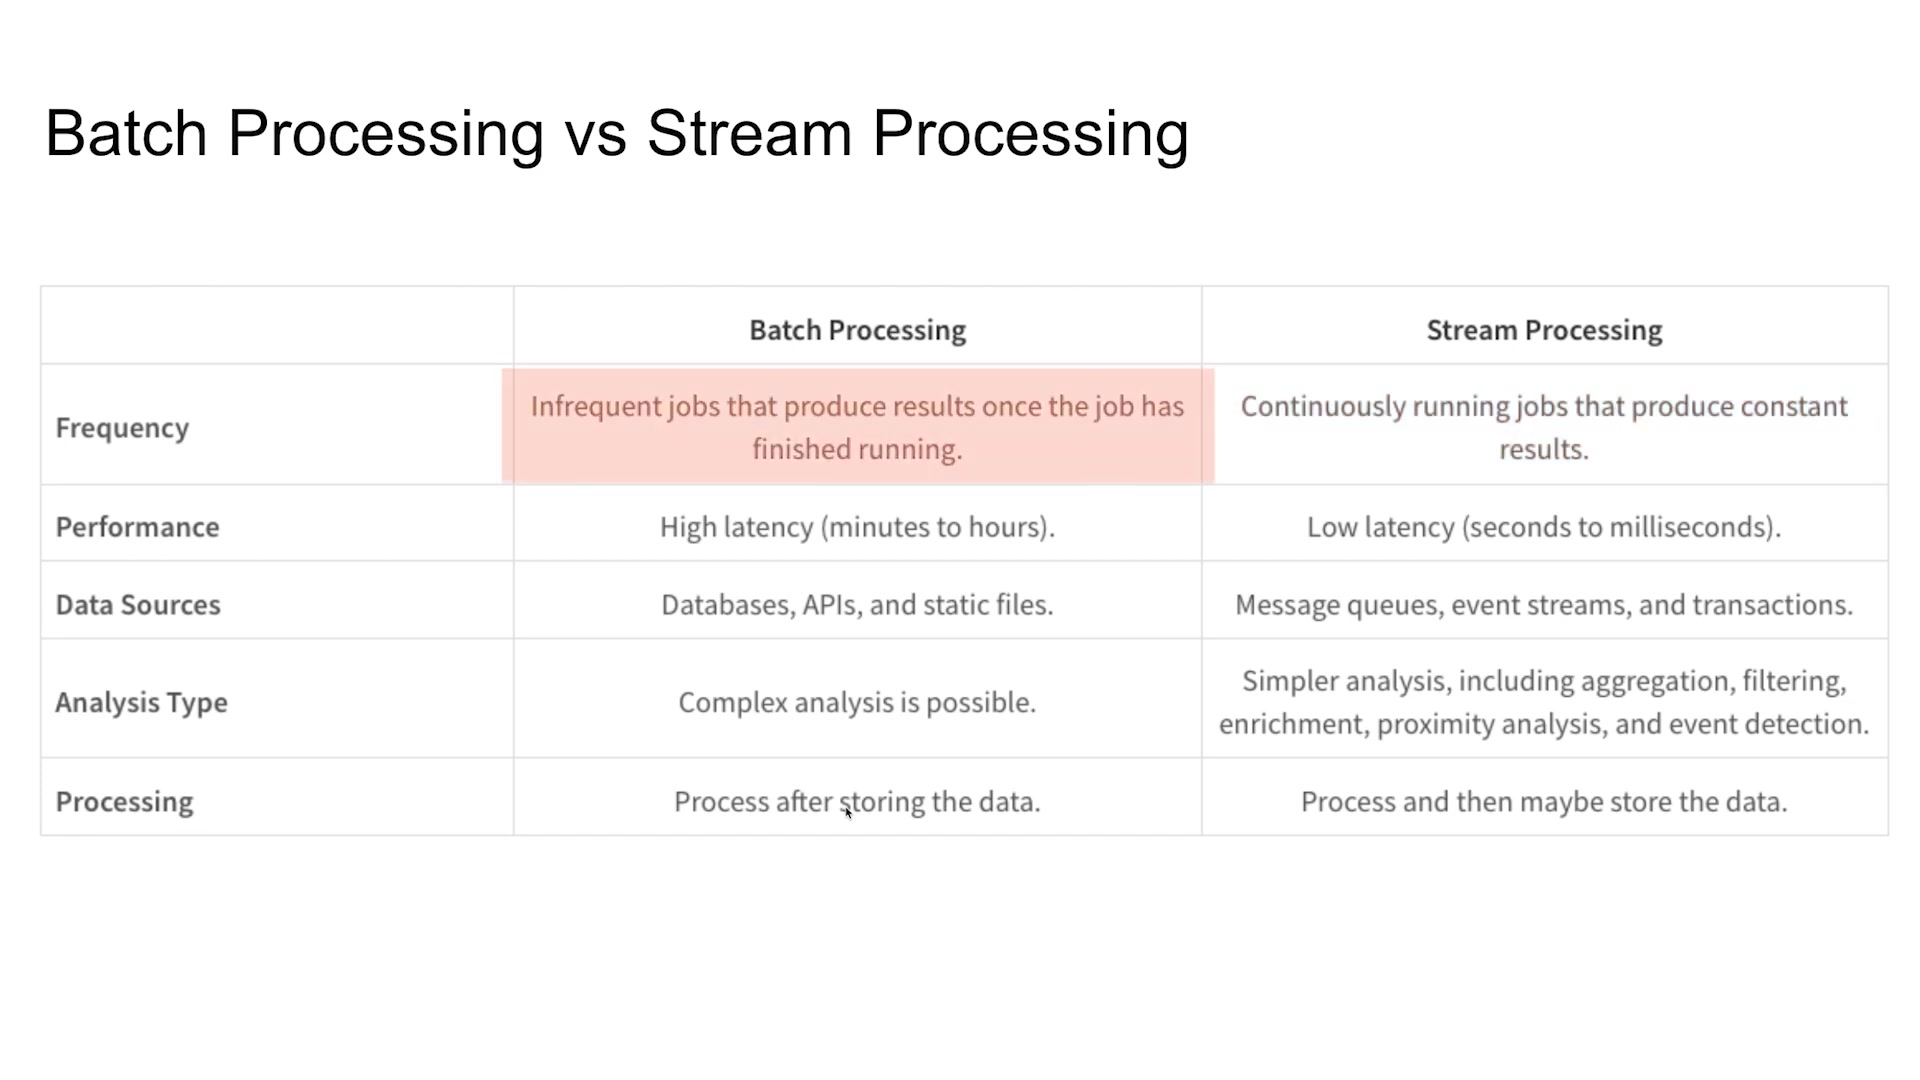The height and width of the screenshot is (1080, 1920).
Task: Select the Batch Processing column header
Action: pyautogui.click(x=857, y=330)
